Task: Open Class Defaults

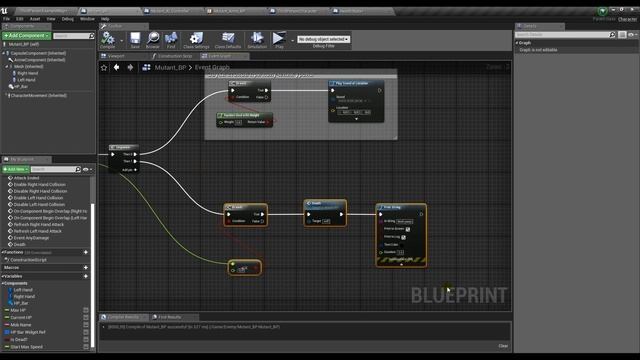Action: 228,40
